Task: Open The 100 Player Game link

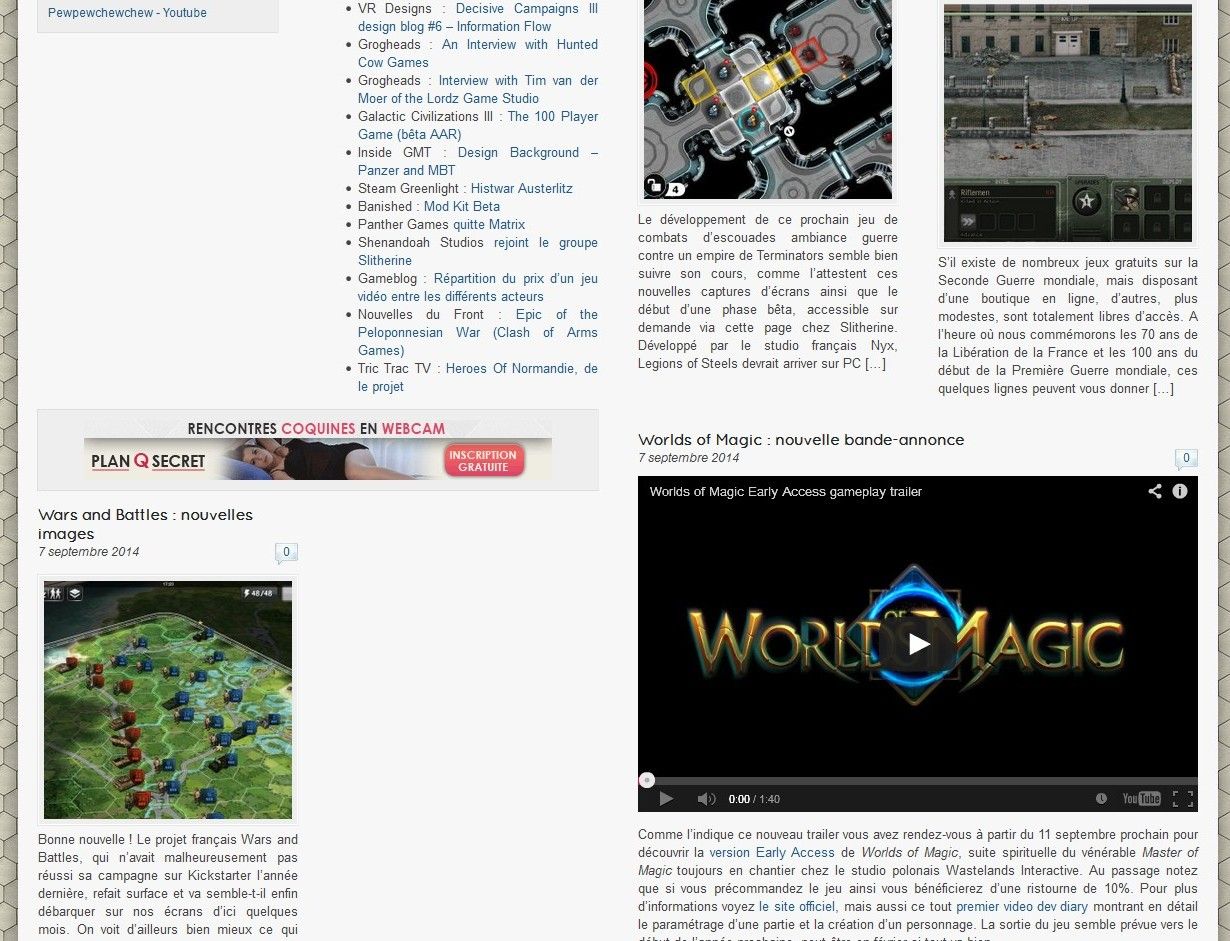Action: pos(478,125)
